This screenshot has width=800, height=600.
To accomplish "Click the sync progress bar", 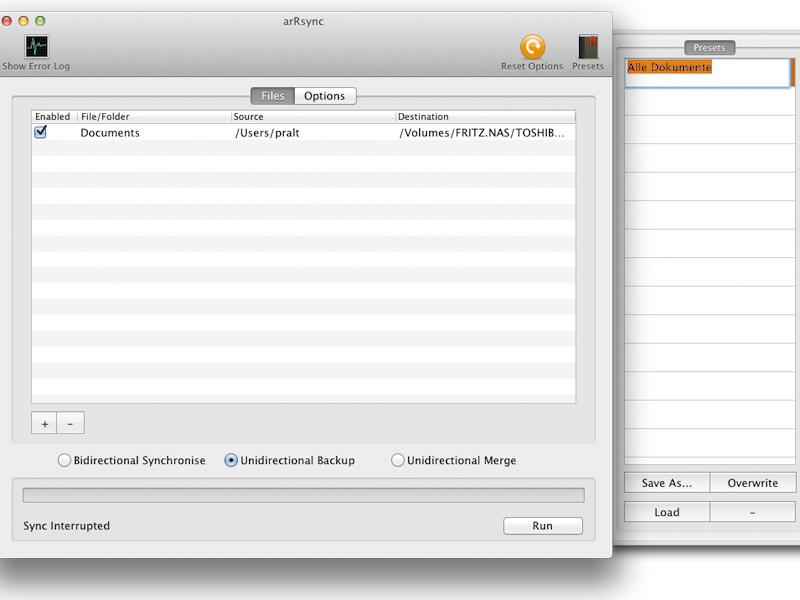I will (x=304, y=495).
